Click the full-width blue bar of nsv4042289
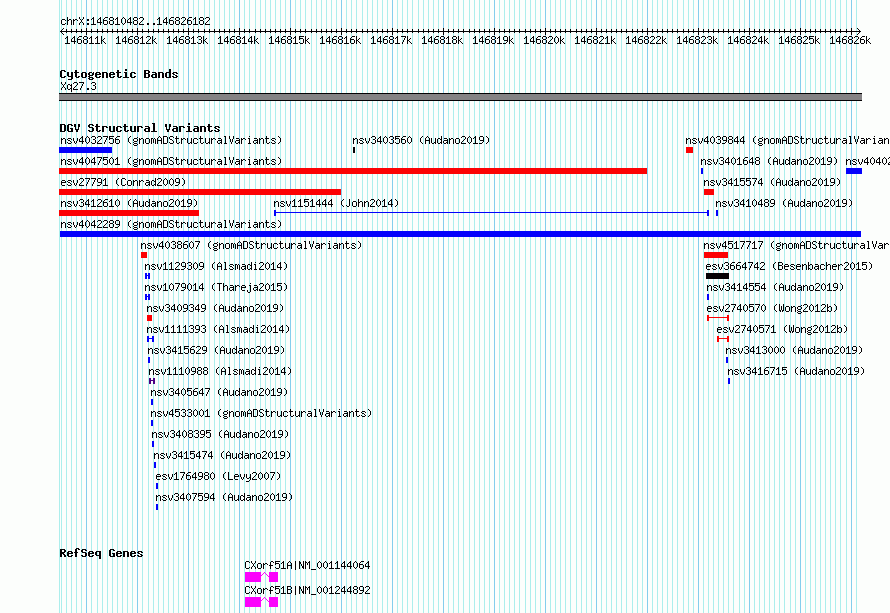Screen dimensions: 890x613 point(460,234)
